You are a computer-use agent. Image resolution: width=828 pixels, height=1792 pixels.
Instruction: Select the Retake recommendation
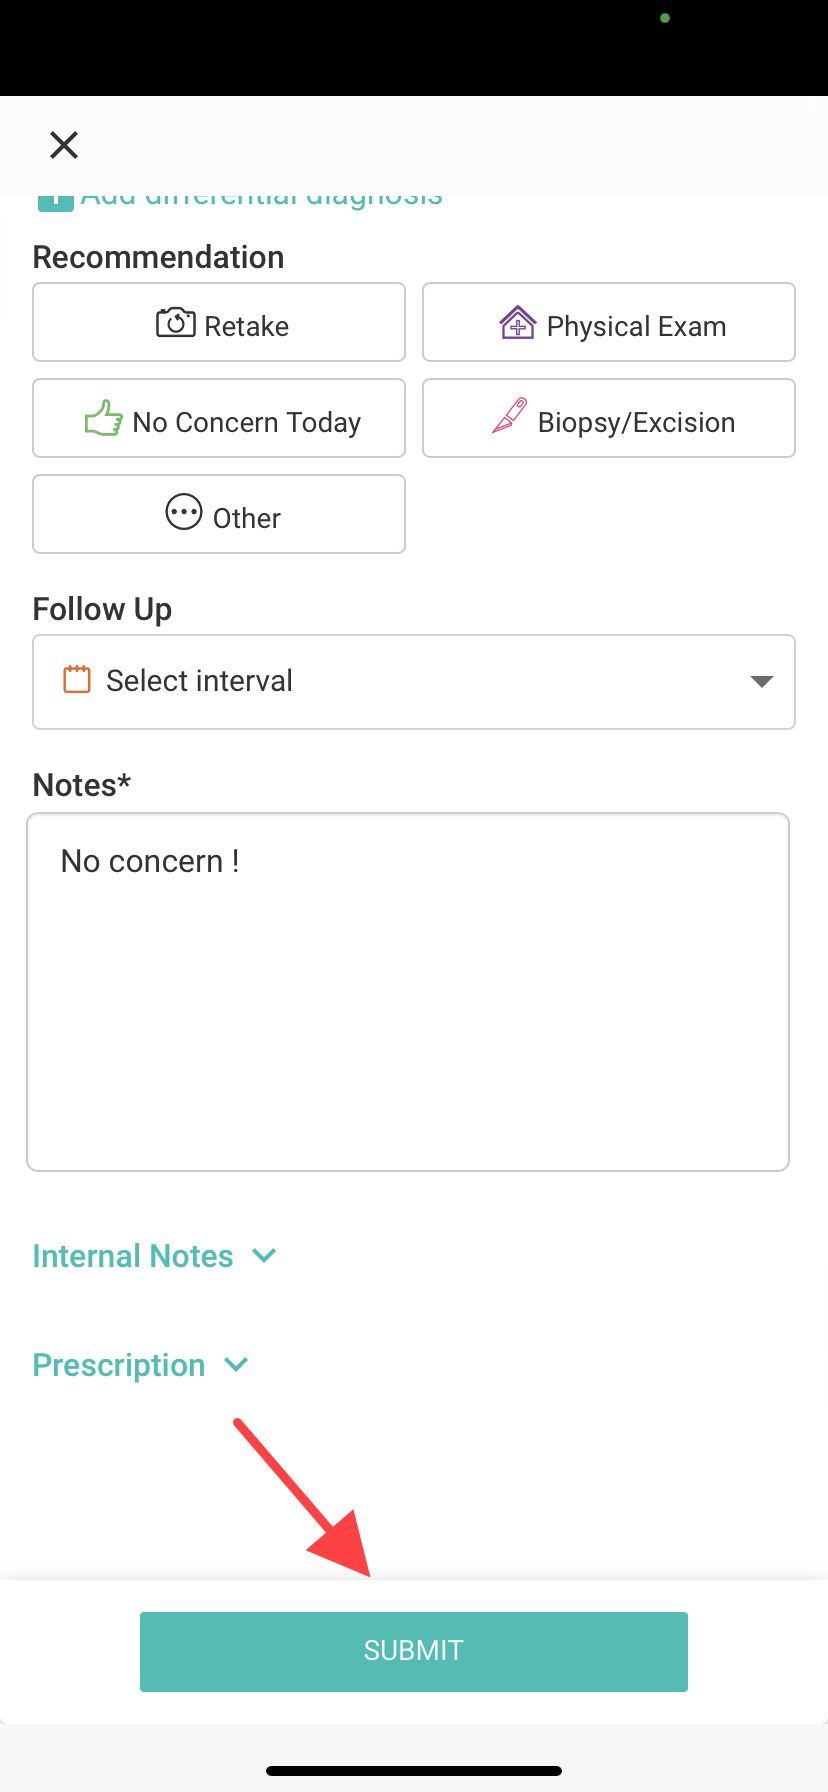tap(219, 322)
